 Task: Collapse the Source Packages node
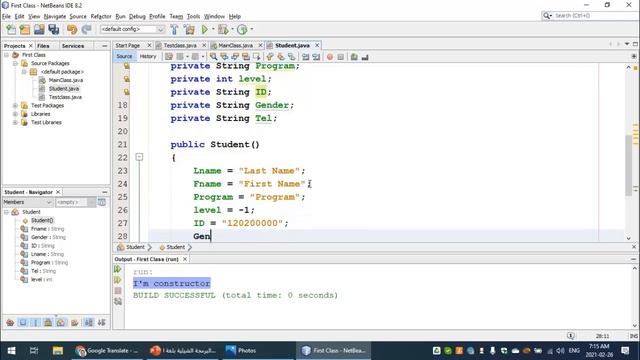click(x=15, y=63)
